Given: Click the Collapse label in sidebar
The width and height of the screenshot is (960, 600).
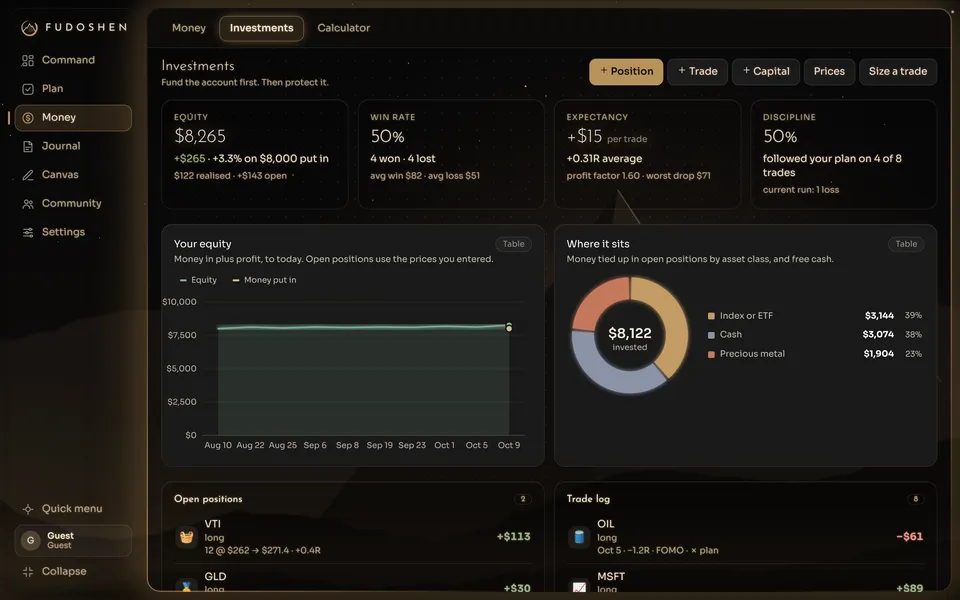Looking at the screenshot, I should point(64,572).
